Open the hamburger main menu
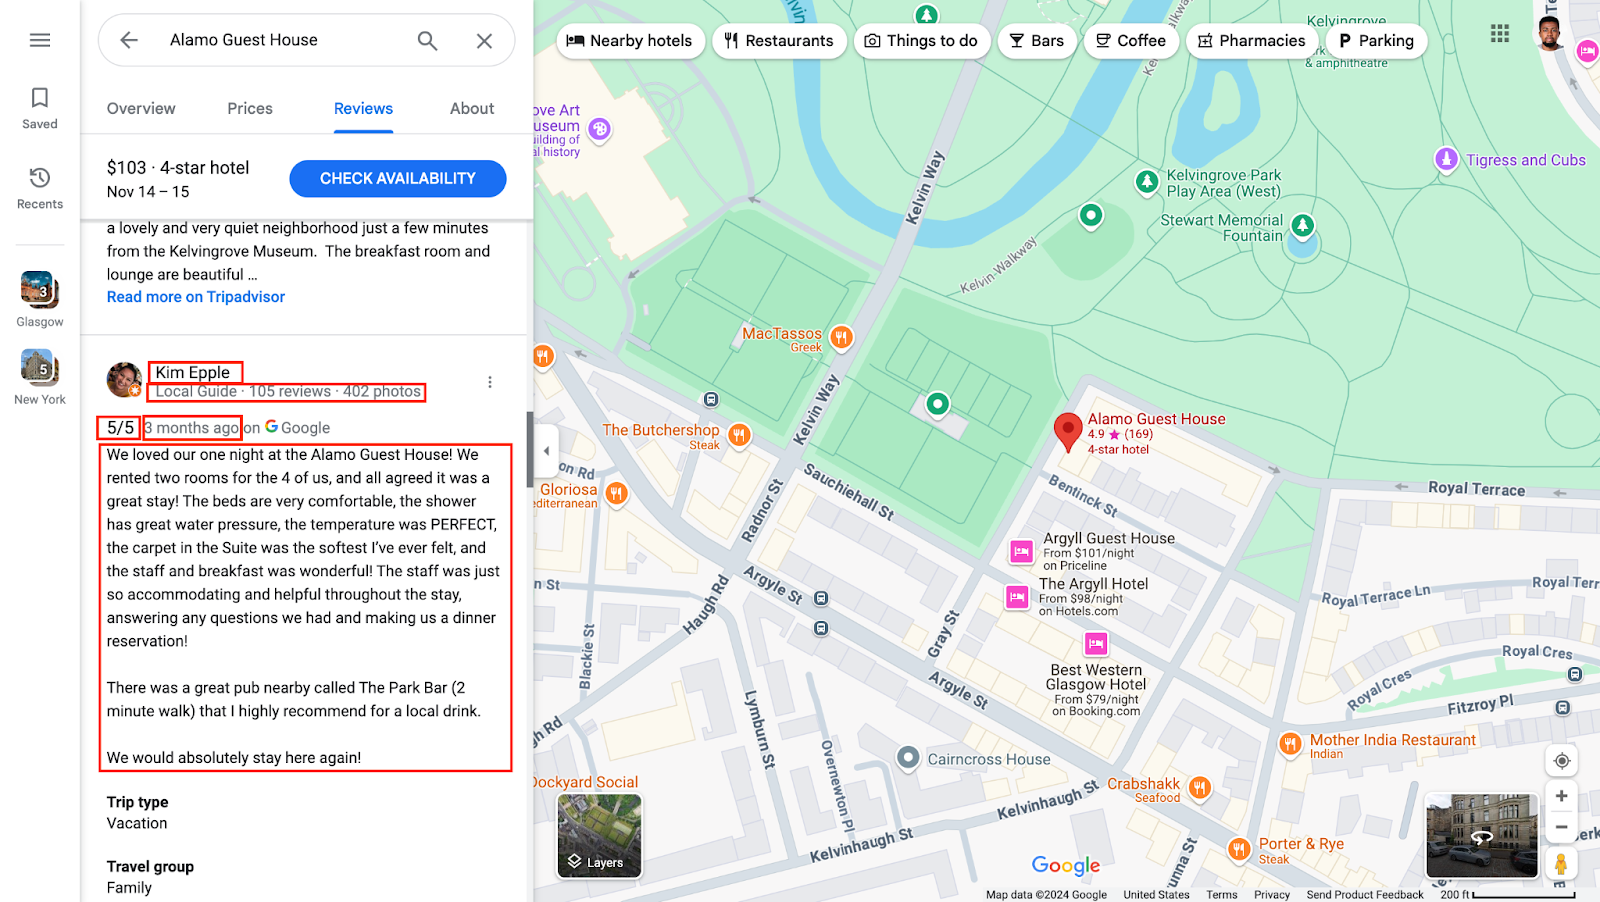Screen dimensions: 1600x902 coord(40,40)
